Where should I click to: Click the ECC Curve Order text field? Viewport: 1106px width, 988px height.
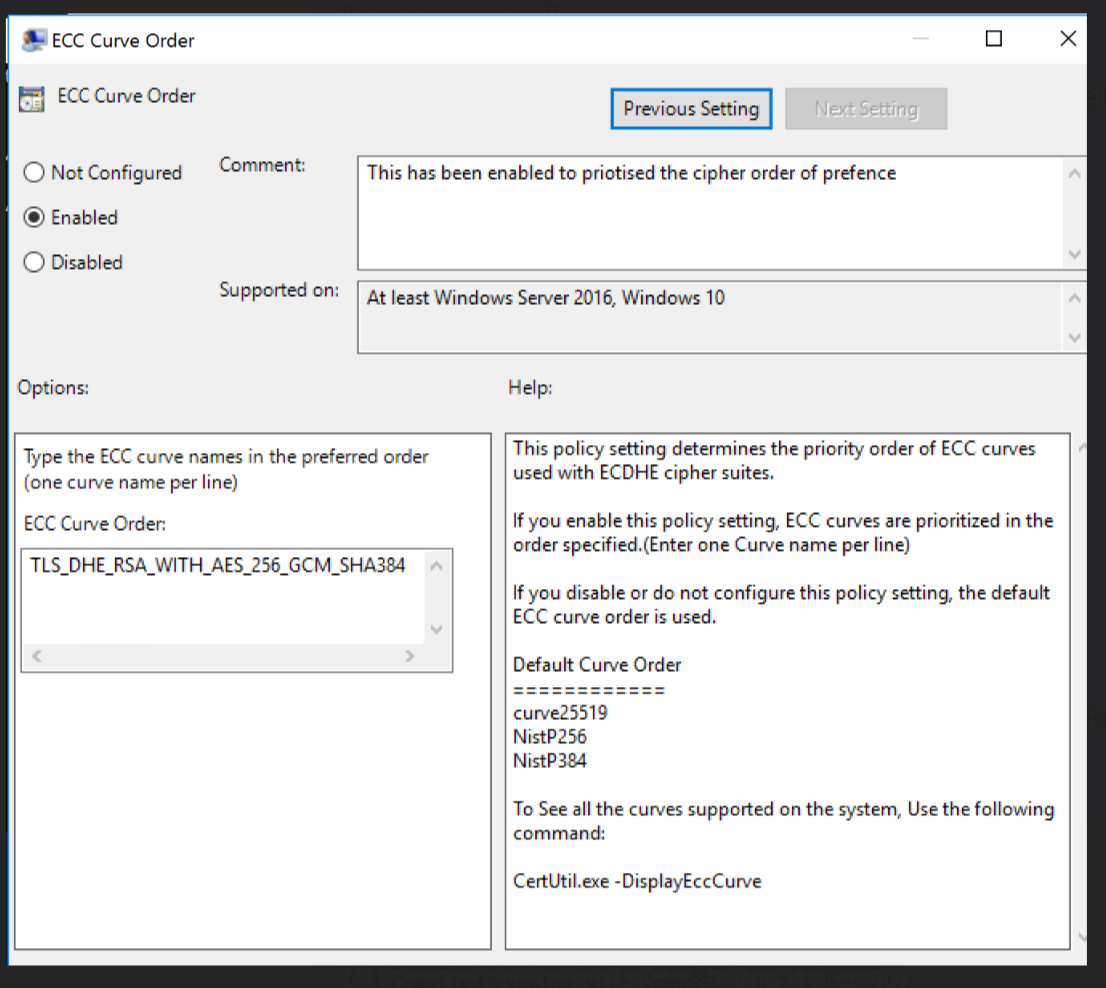click(225, 597)
